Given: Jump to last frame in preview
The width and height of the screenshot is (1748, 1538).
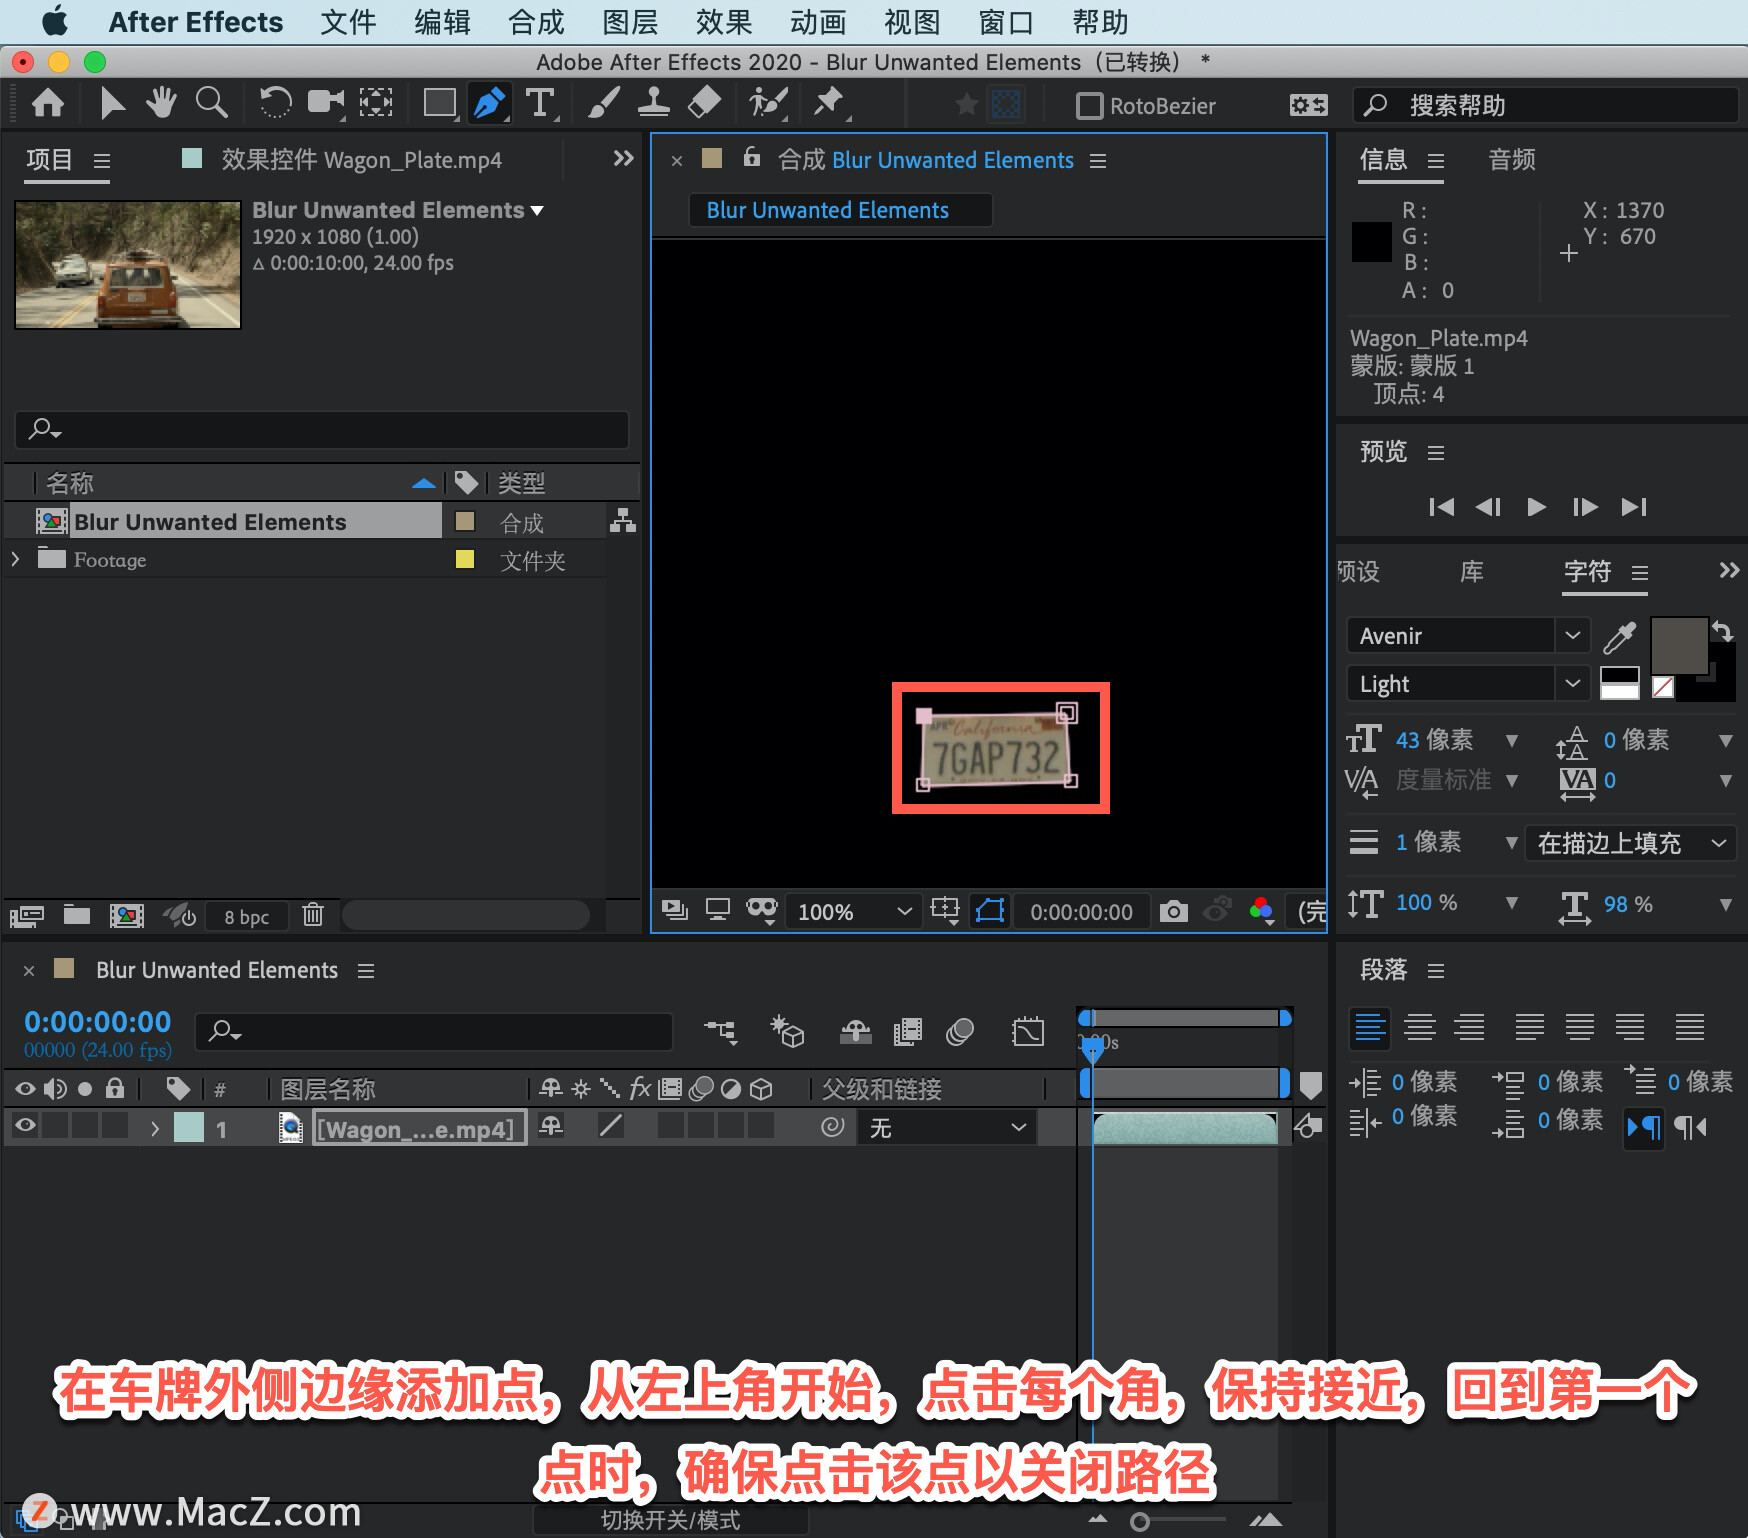Looking at the screenshot, I should click(1634, 507).
